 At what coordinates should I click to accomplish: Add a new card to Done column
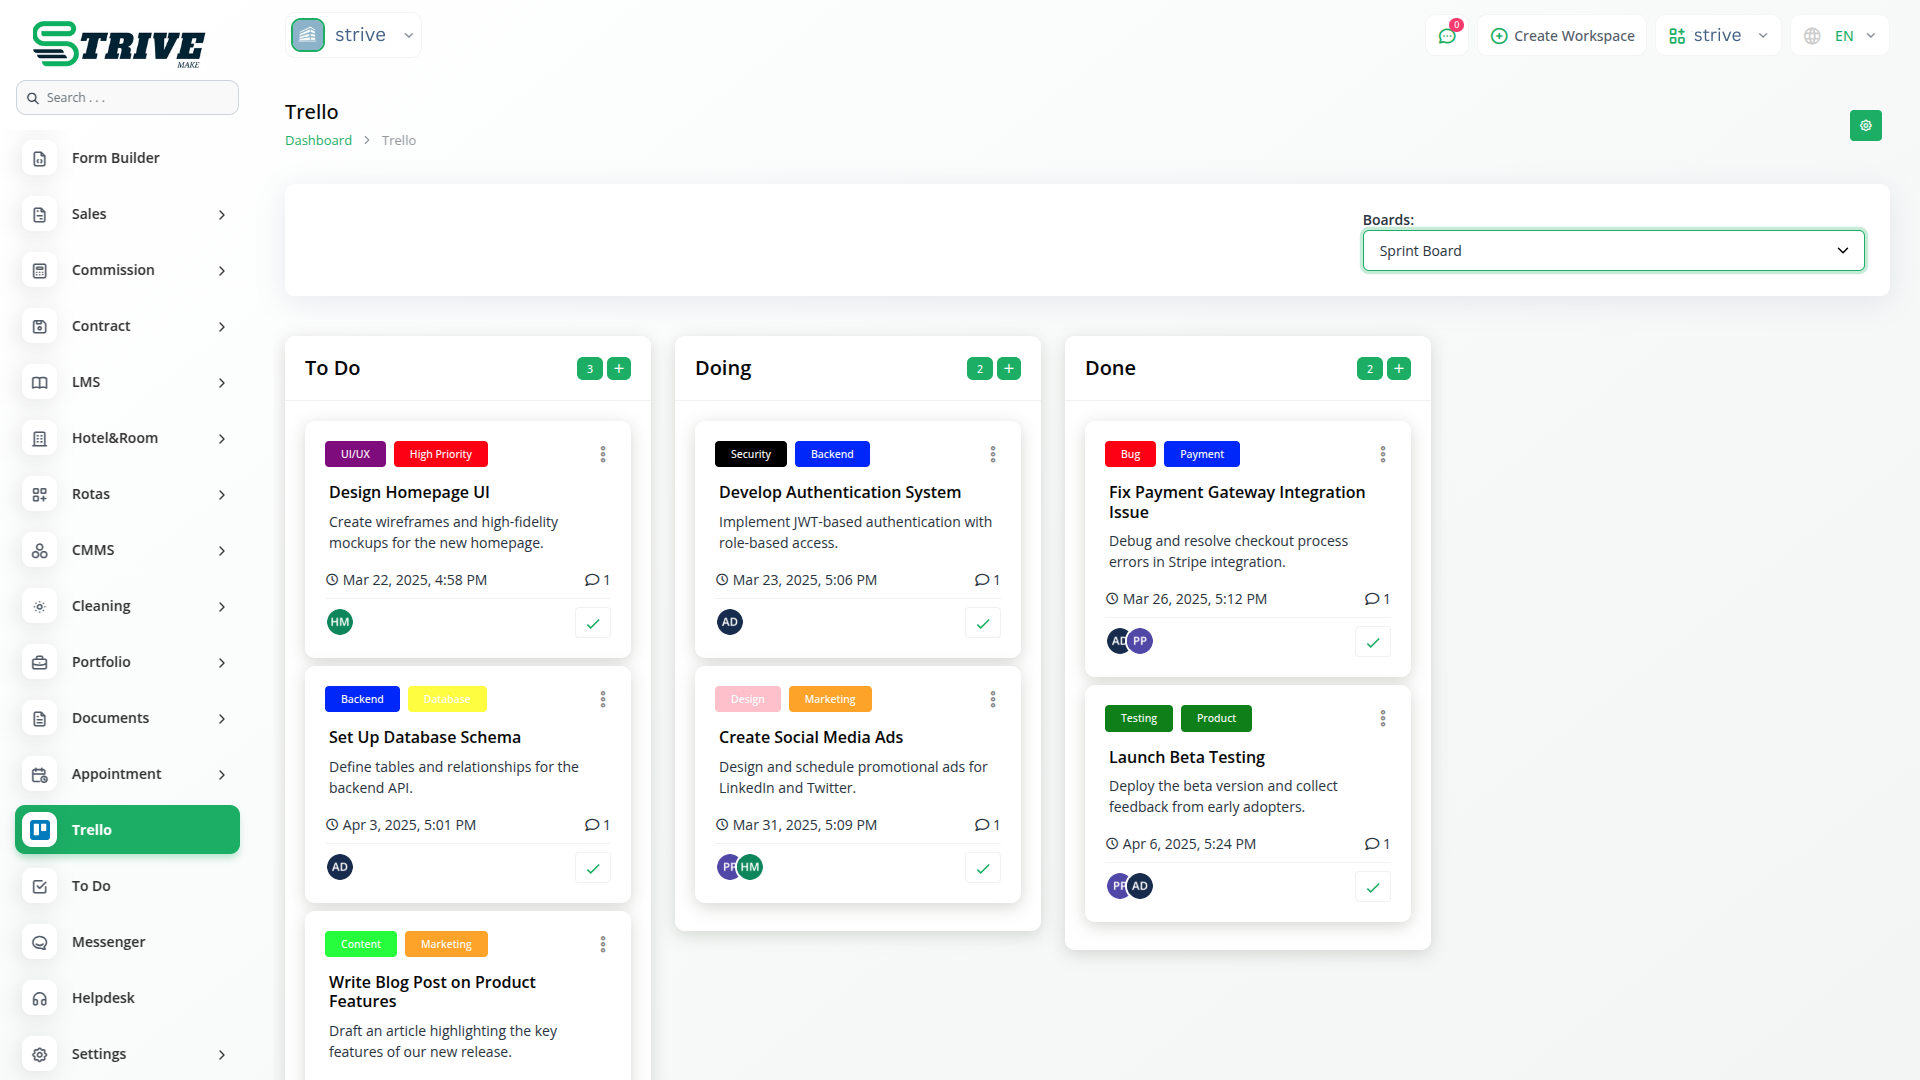tap(1399, 369)
